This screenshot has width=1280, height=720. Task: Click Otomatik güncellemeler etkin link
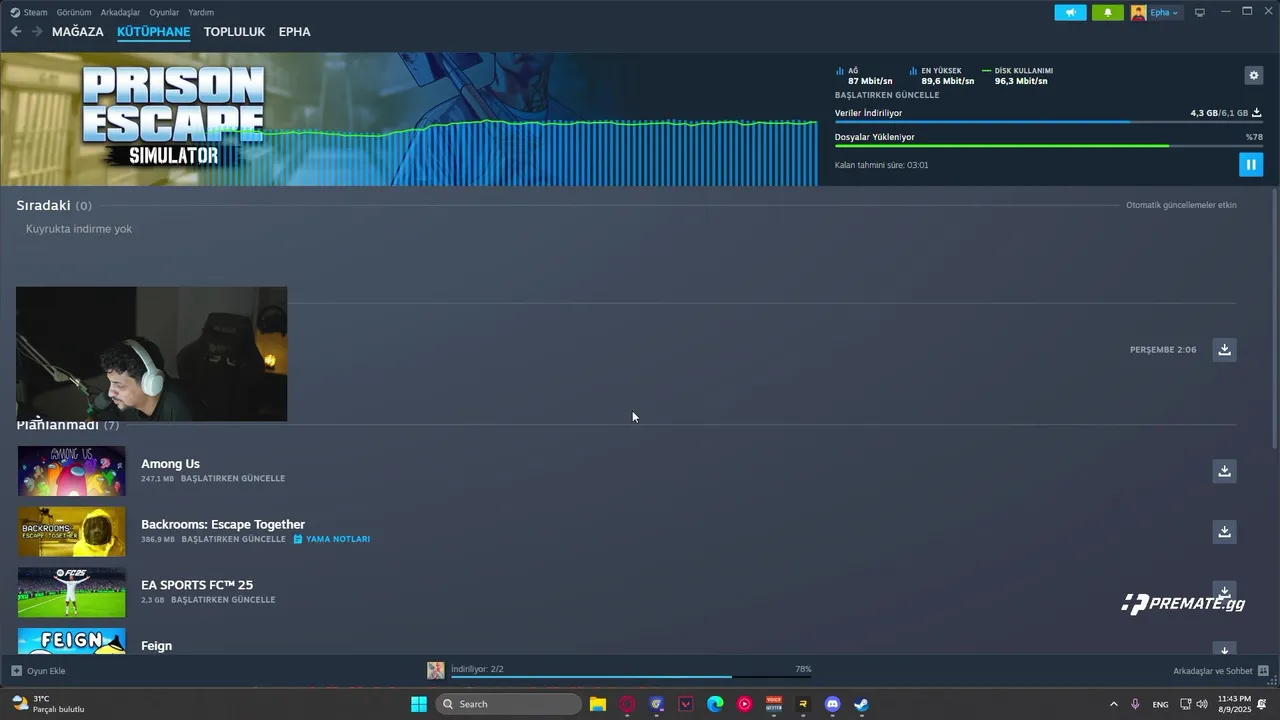[1181, 205]
